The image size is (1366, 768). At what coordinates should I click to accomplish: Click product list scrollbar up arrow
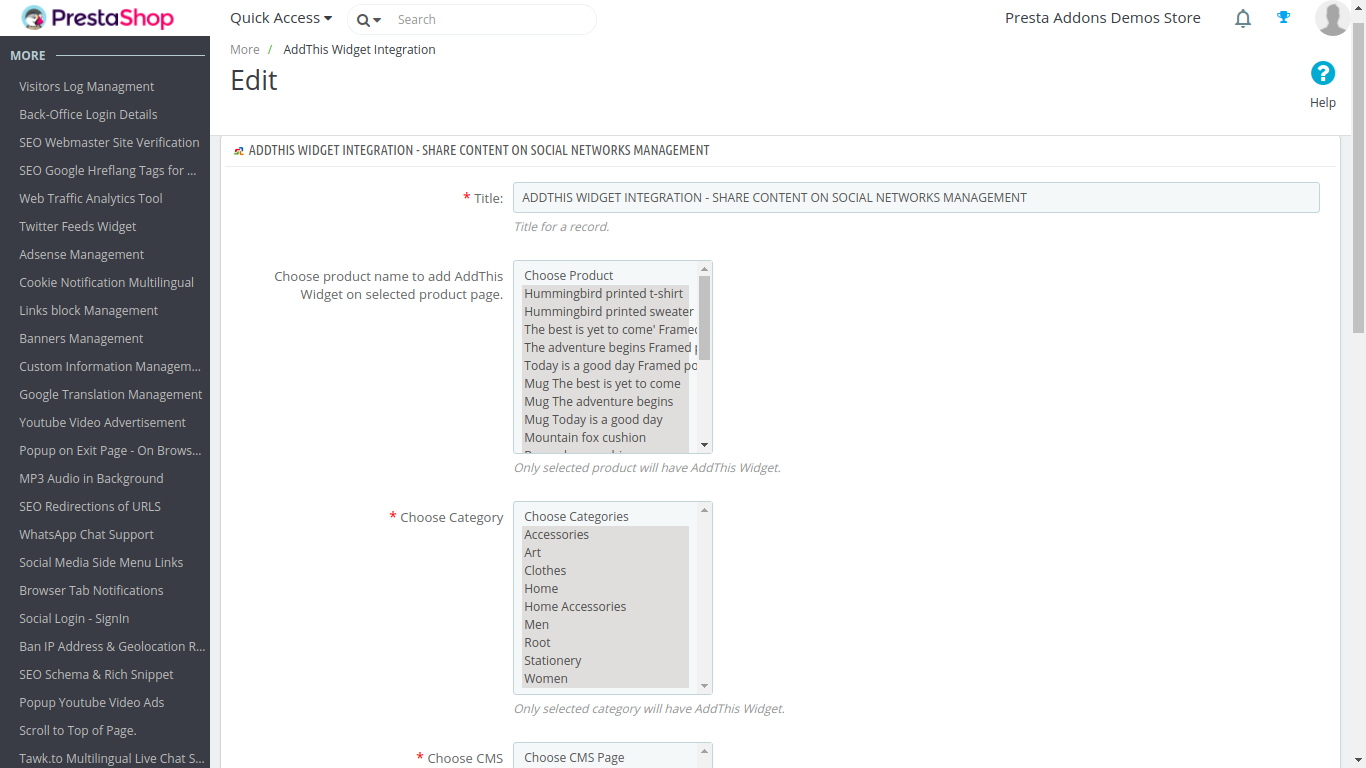[704, 269]
